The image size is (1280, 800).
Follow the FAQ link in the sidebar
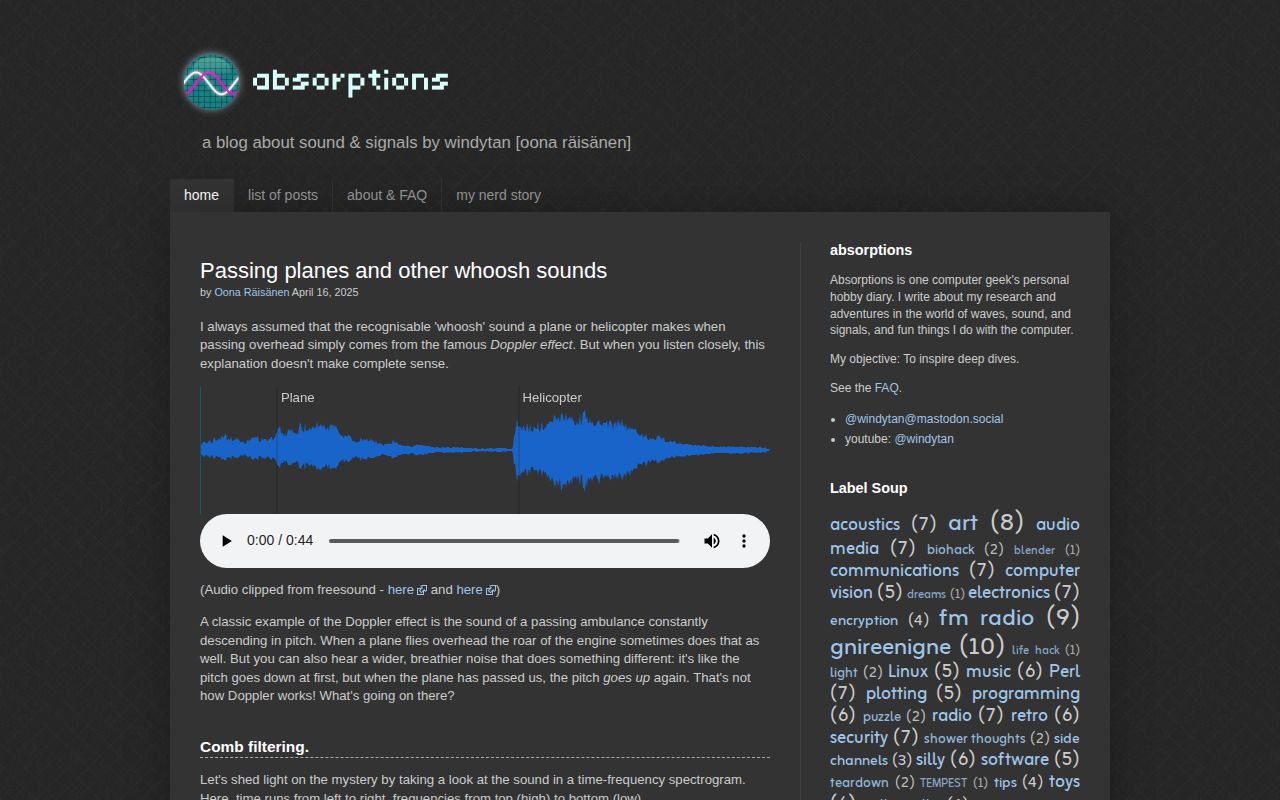click(886, 387)
